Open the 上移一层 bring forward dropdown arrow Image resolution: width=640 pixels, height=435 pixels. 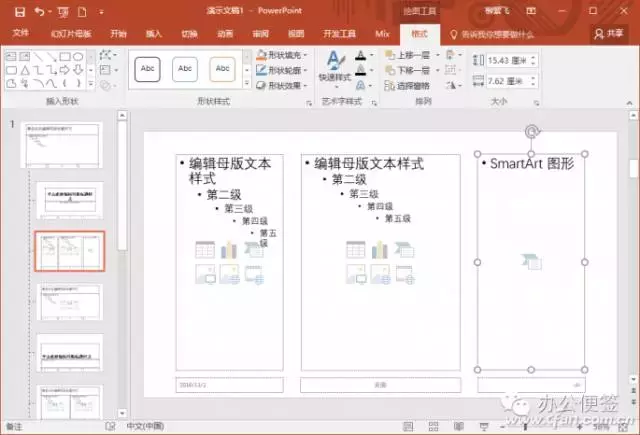point(437,55)
